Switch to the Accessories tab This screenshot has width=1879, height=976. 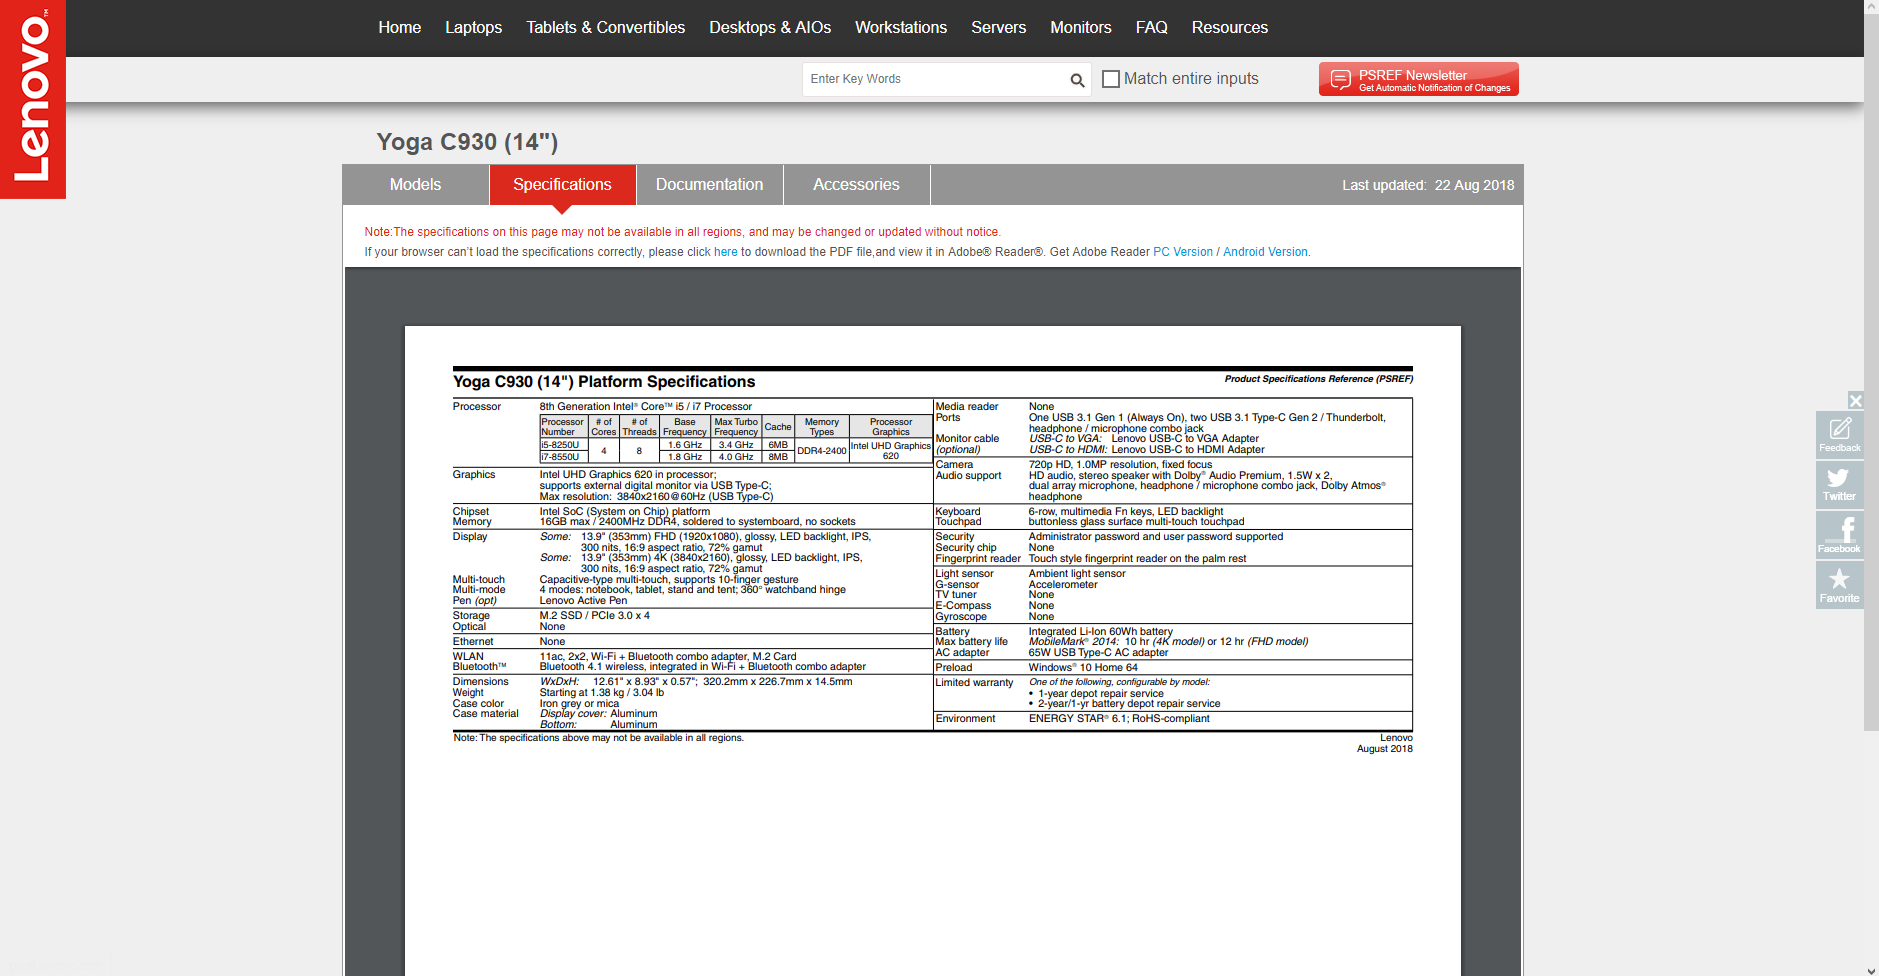pos(857,185)
